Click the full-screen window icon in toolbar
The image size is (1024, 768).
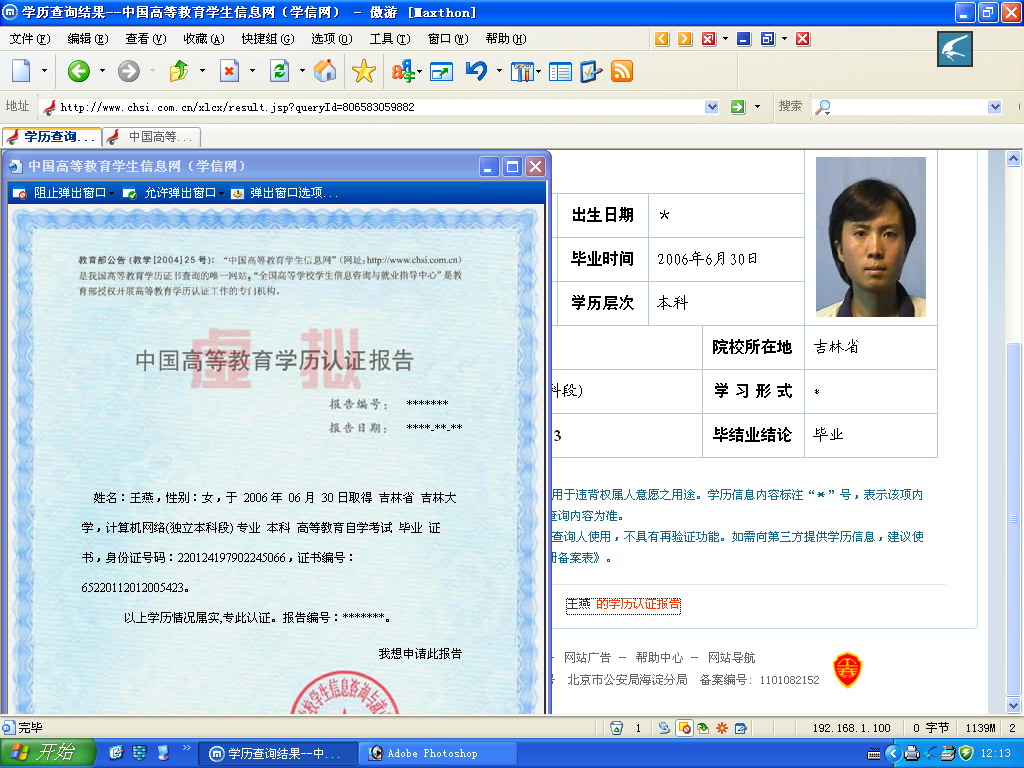click(x=441, y=71)
